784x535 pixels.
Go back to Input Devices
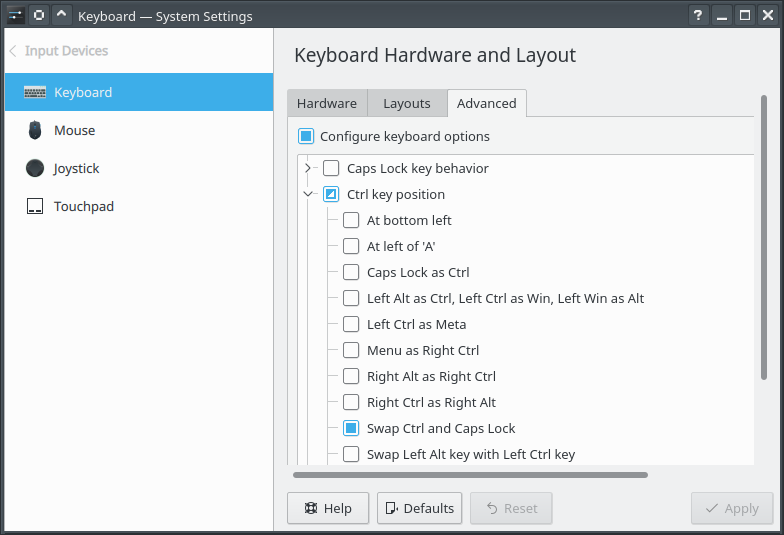[58, 51]
